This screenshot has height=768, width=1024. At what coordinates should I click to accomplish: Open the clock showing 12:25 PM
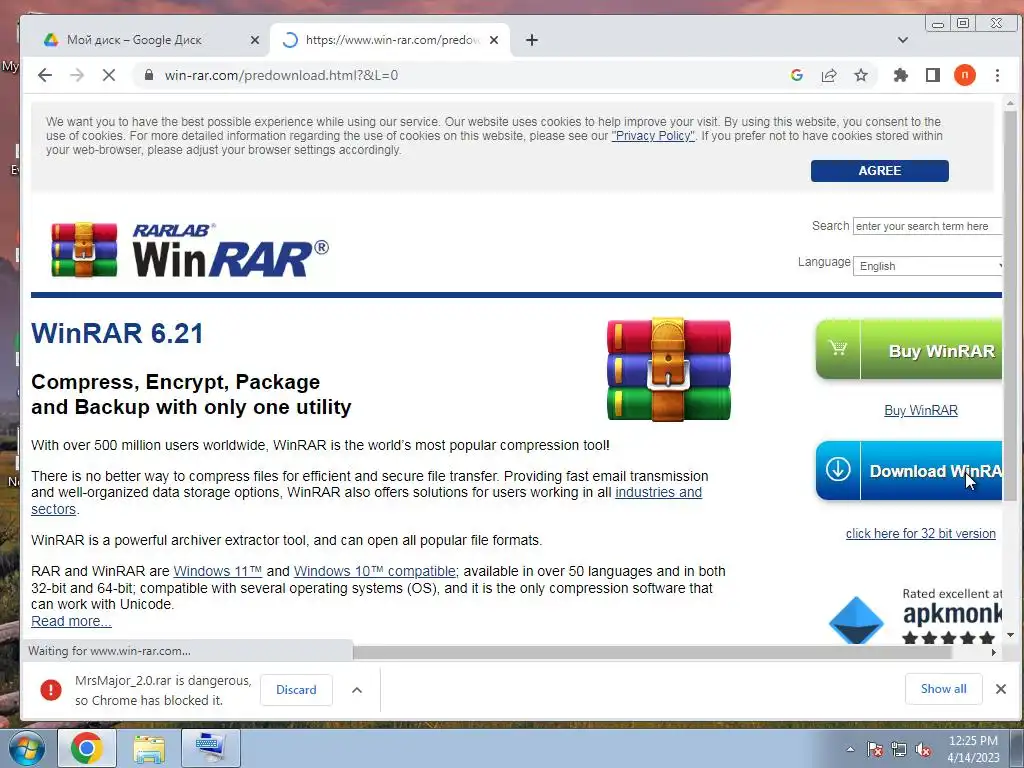(x=973, y=748)
